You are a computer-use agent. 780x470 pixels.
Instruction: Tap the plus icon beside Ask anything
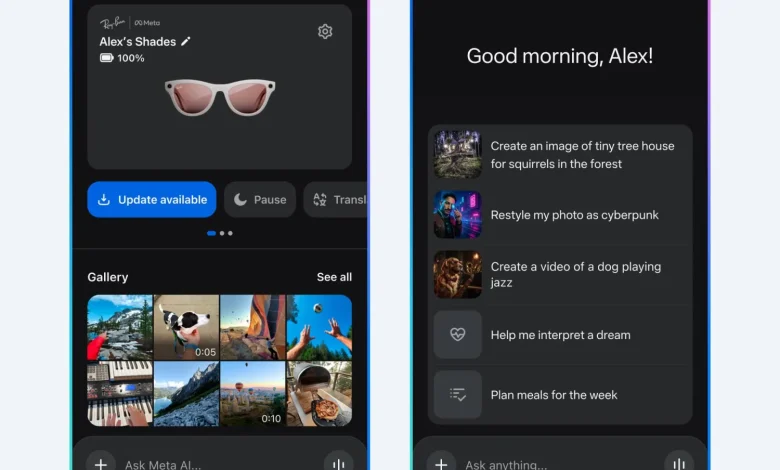(x=441, y=464)
